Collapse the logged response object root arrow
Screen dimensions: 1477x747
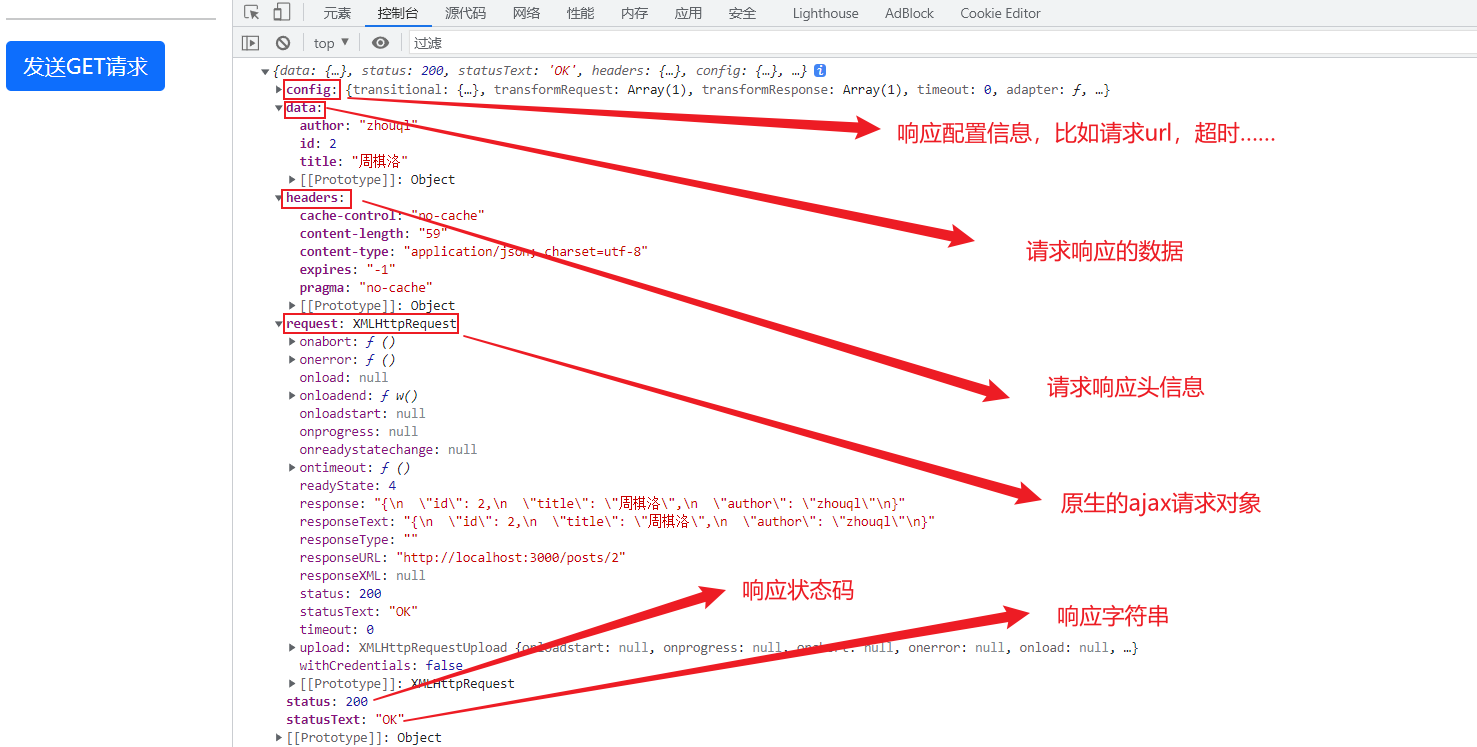[265, 72]
